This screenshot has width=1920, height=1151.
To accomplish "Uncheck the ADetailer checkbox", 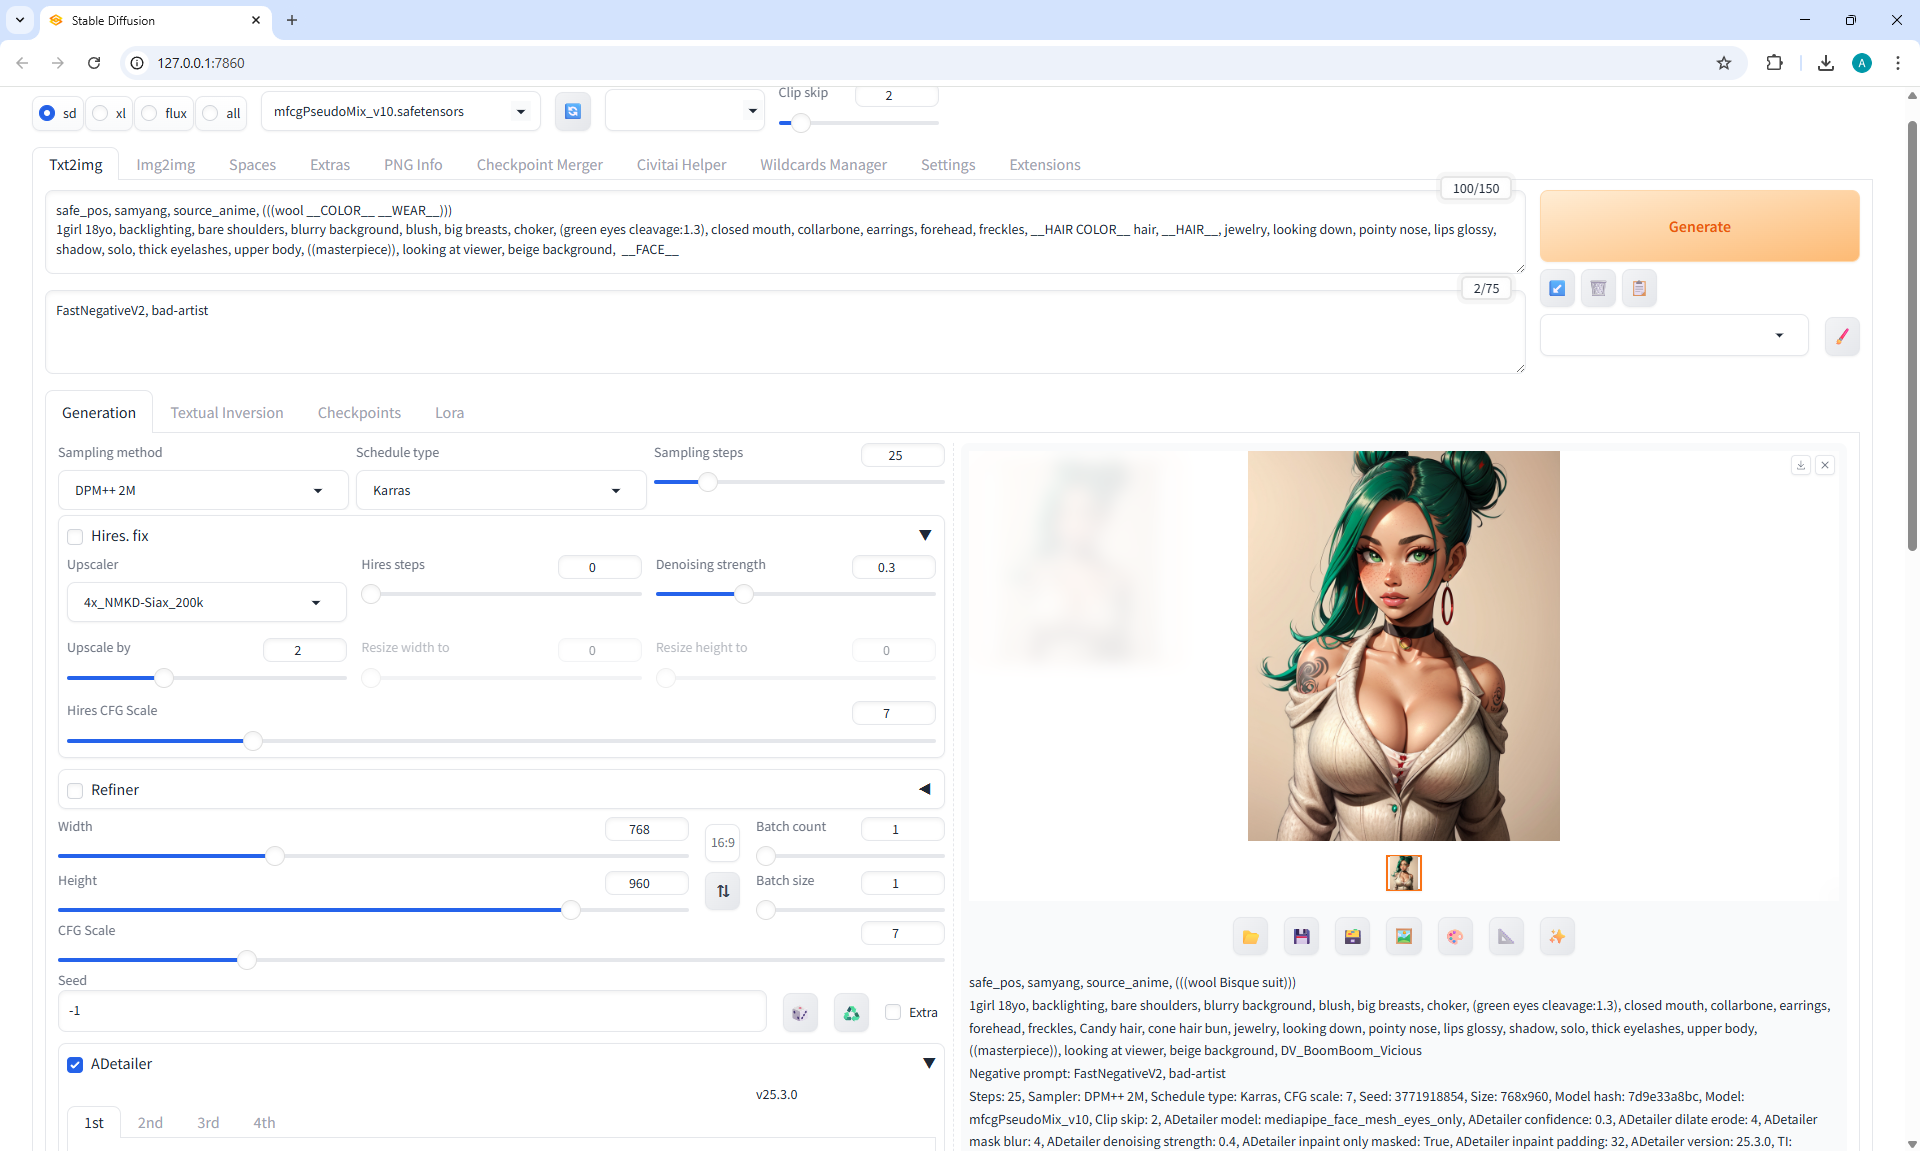I will [75, 1065].
